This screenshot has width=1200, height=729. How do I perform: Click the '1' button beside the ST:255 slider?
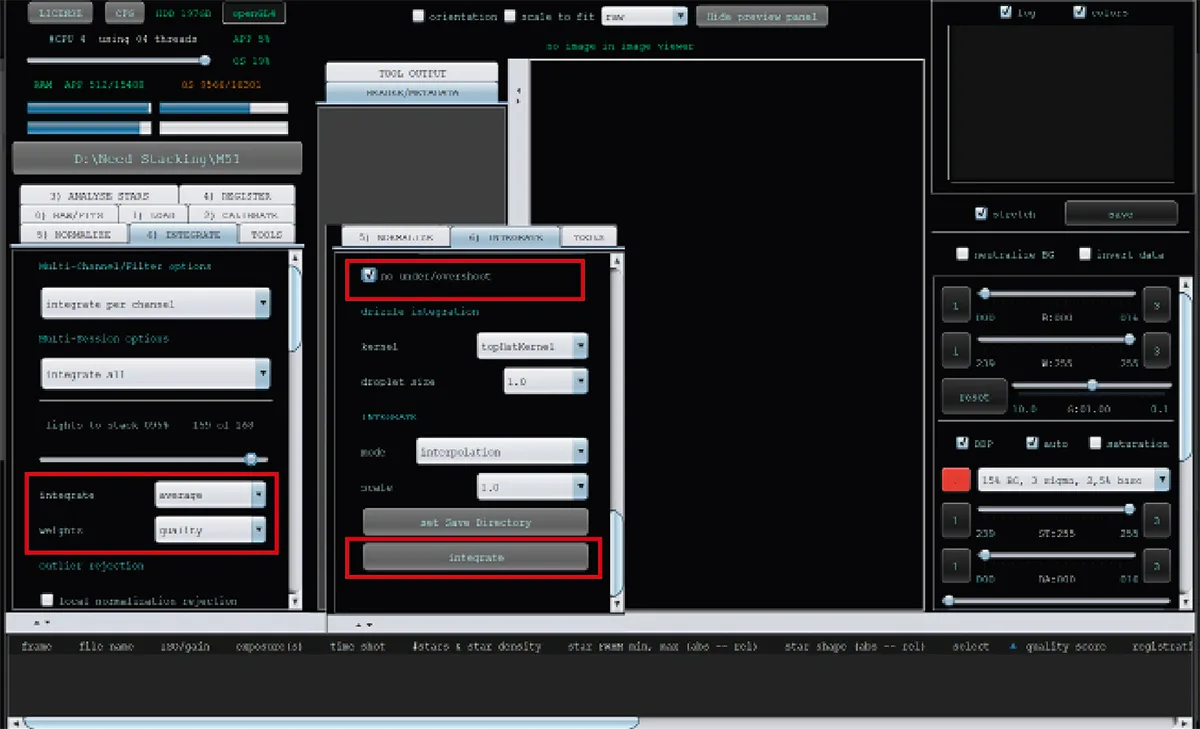[956, 520]
